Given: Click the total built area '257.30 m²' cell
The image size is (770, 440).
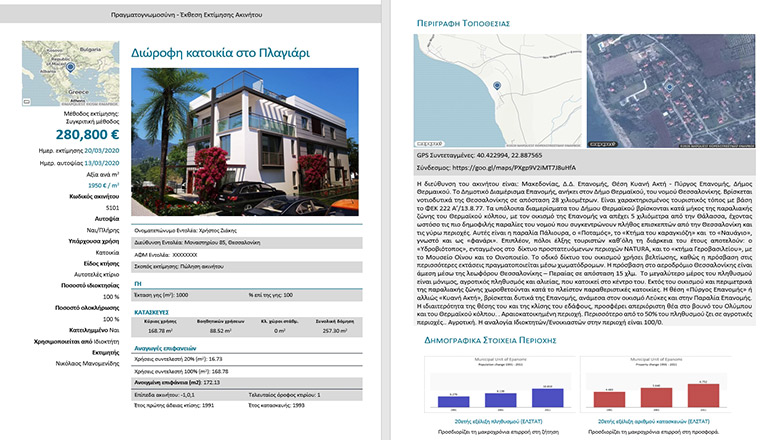Looking at the screenshot, I should 335,331.
